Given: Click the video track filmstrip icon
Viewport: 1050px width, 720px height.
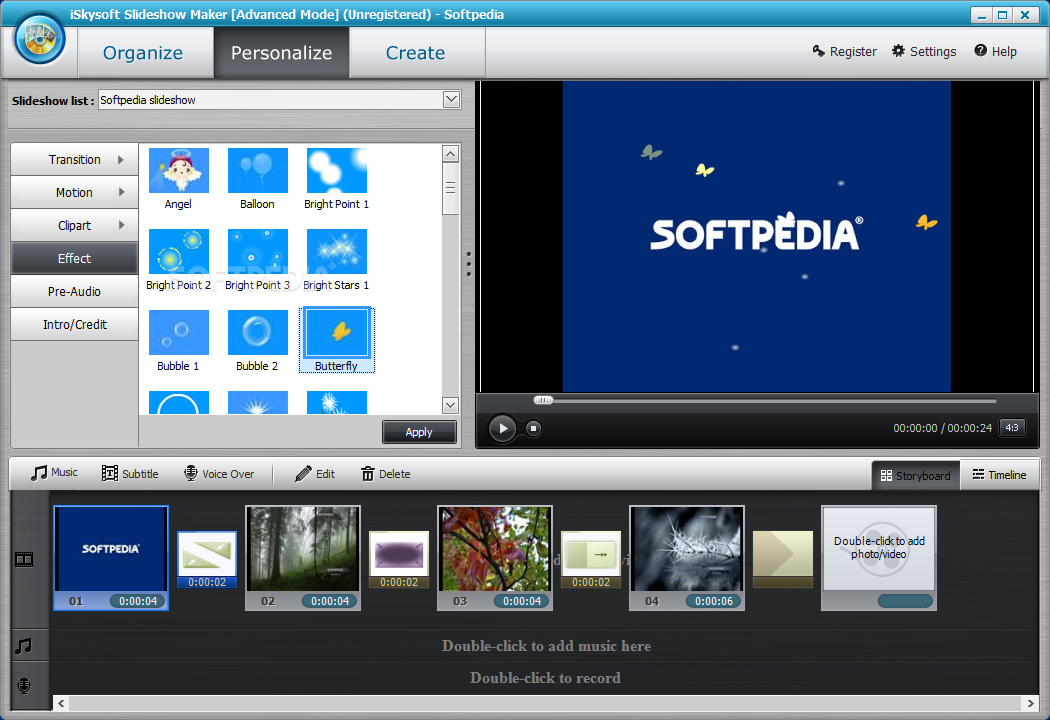Looking at the screenshot, I should coord(24,559).
